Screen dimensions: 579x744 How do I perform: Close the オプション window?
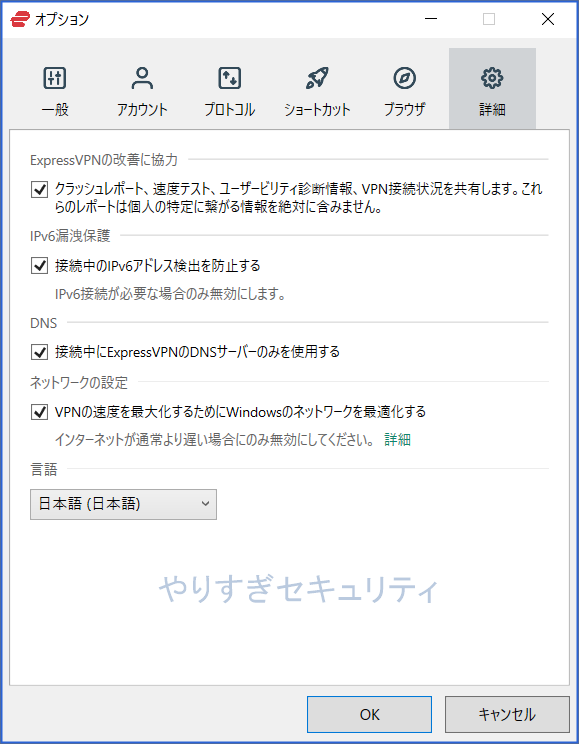pos(548,19)
